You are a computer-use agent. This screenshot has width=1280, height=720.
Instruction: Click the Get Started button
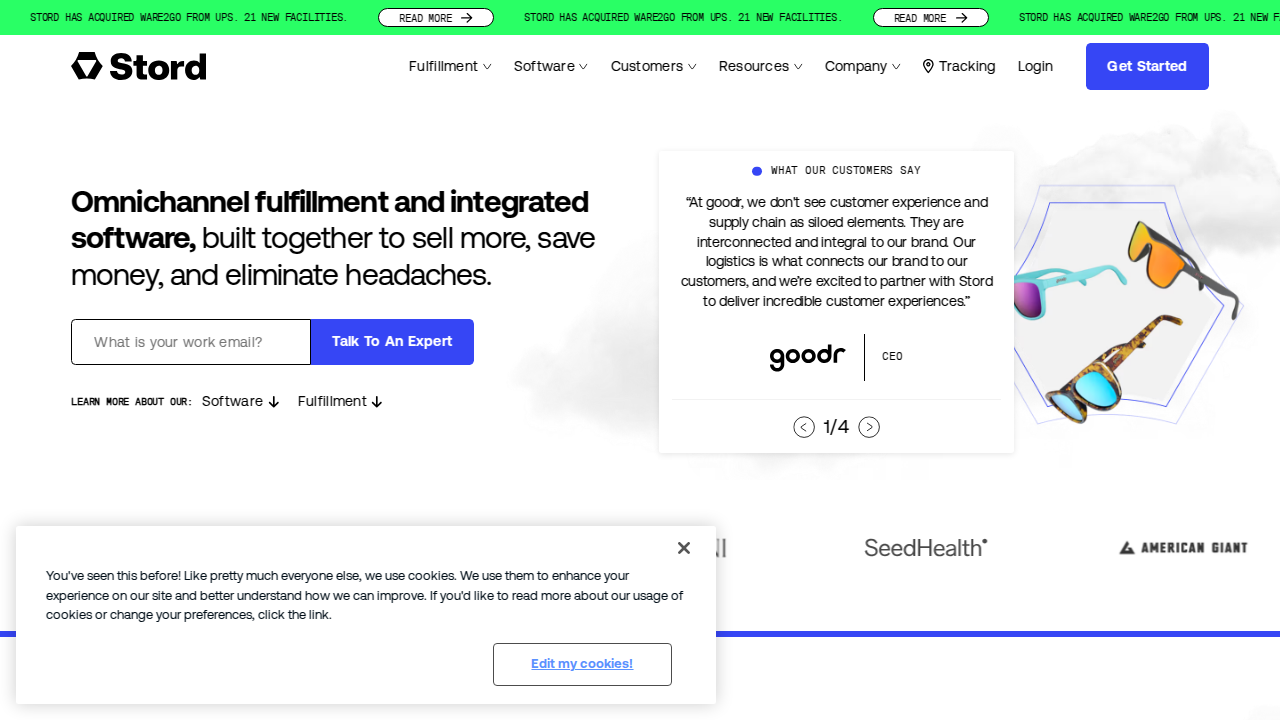pyautogui.click(x=1147, y=66)
